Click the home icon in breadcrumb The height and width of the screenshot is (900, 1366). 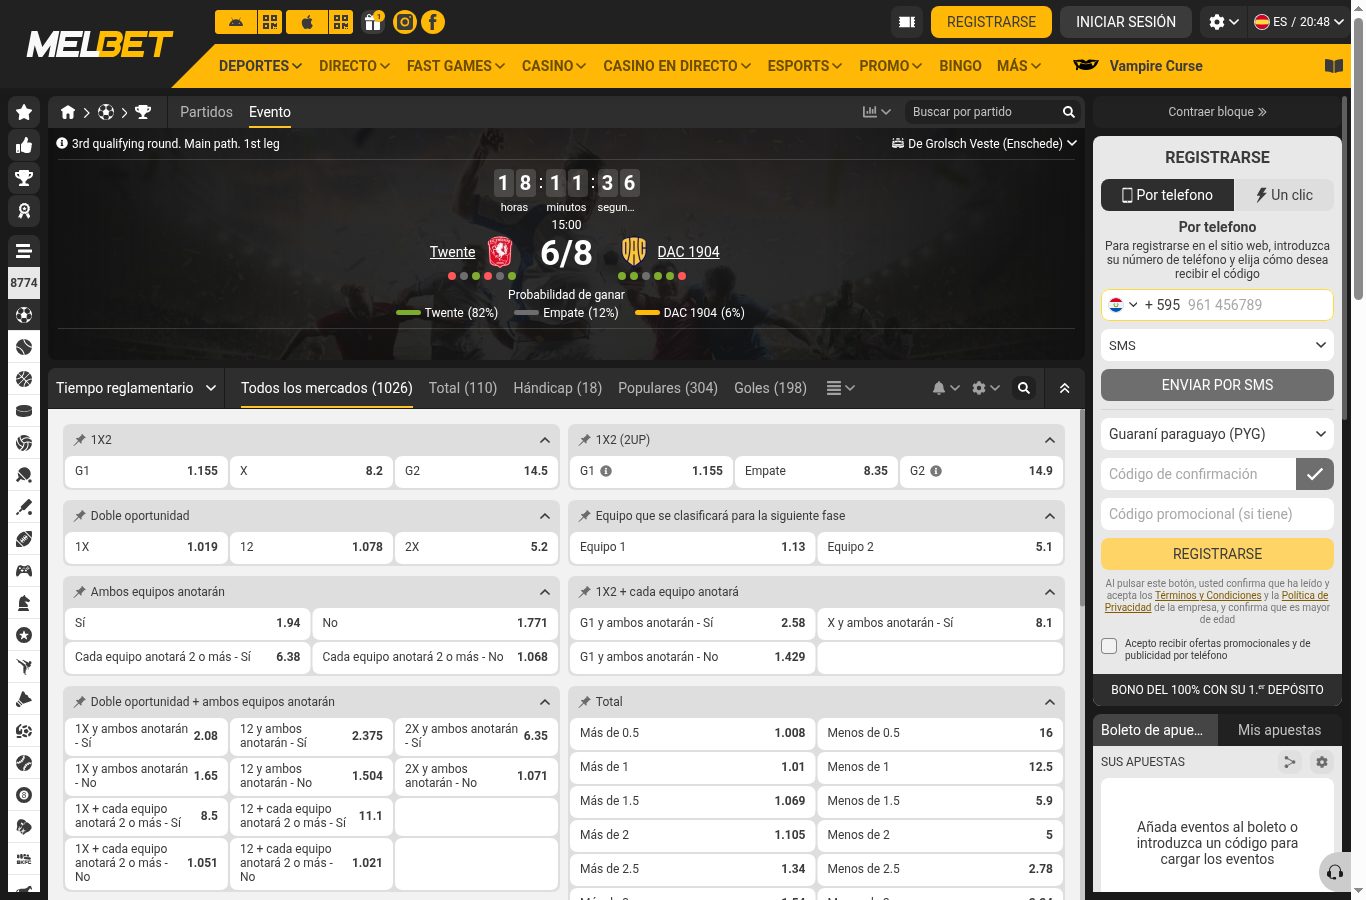[68, 112]
